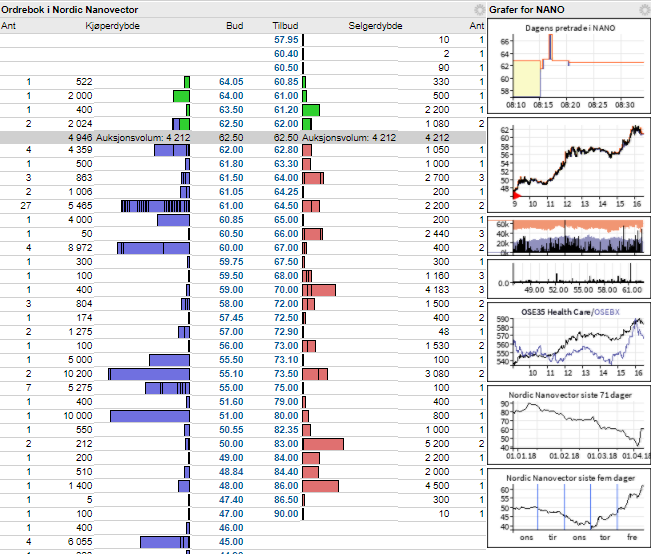
Task: Select bid price 63.50
Action: [x=231, y=110]
